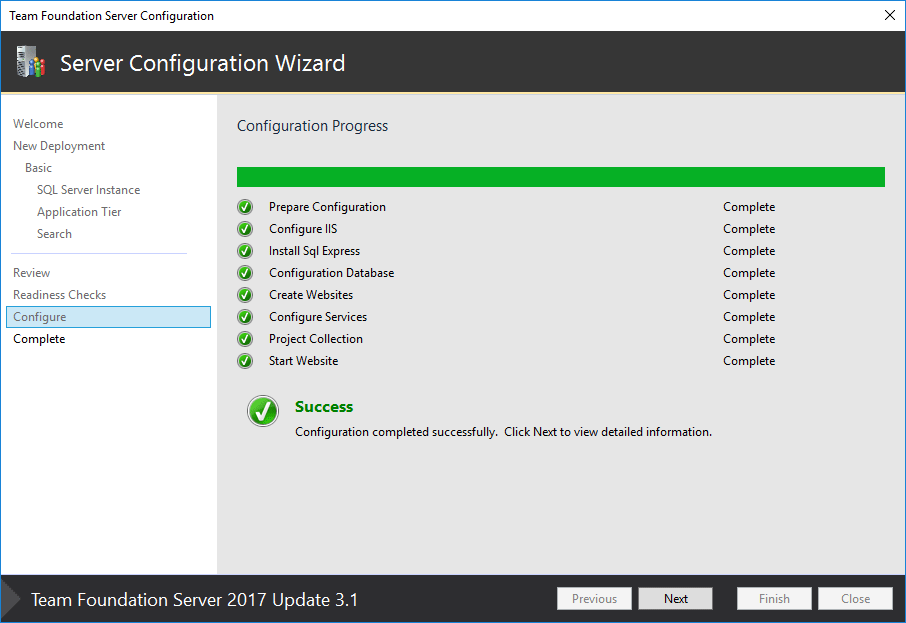
Task: Click the Project Collection step label
Action: 315,339
